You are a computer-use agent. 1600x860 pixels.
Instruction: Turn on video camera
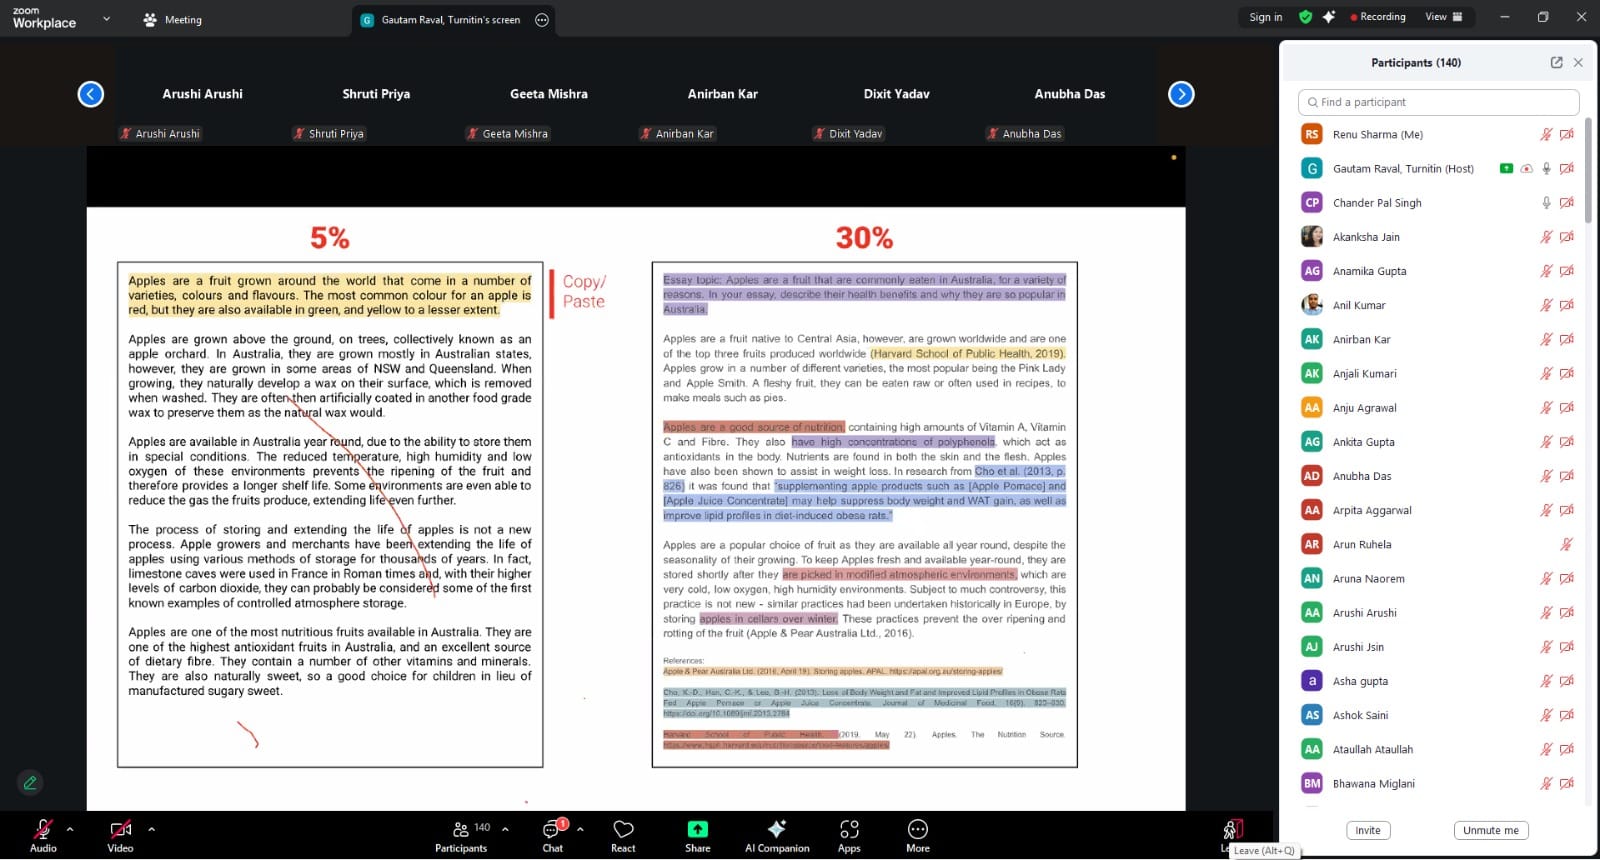[x=120, y=835]
